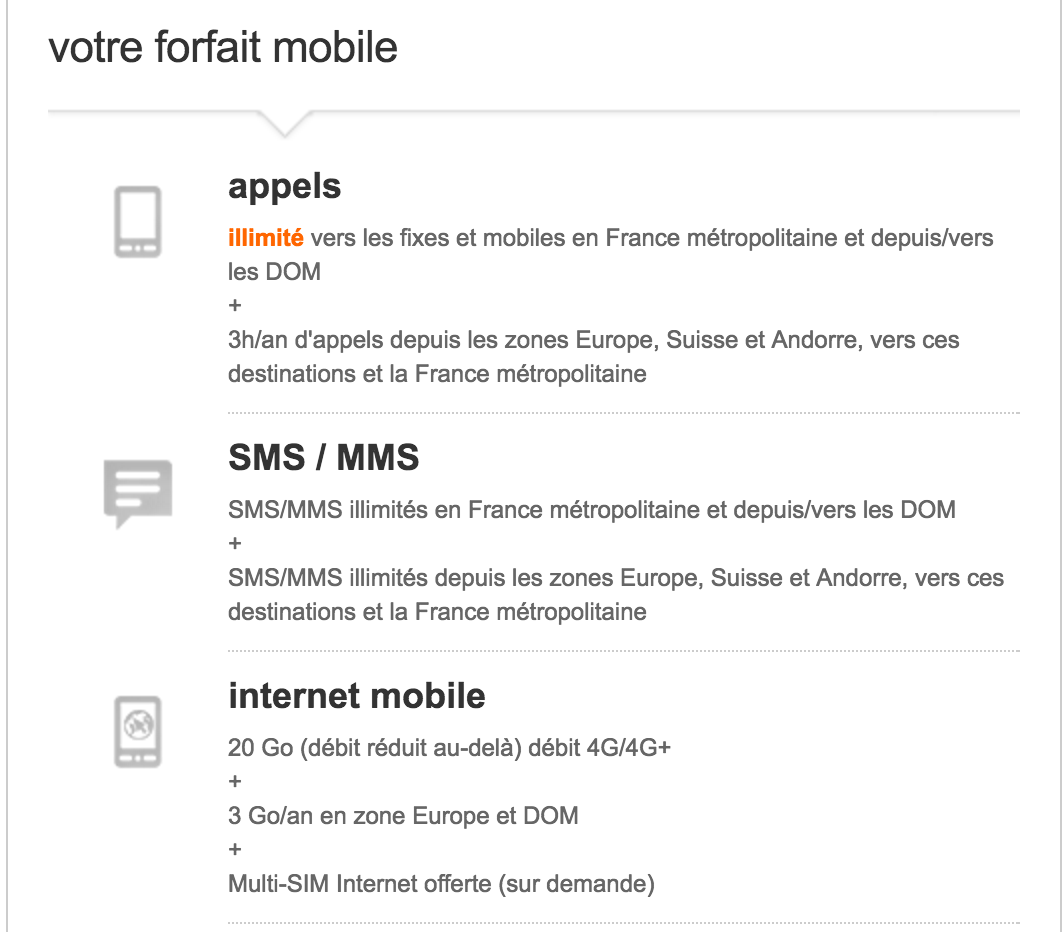The width and height of the screenshot is (1064, 932).
Task: Click the plus sign below the 20 Go line
Action: tap(235, 782)
